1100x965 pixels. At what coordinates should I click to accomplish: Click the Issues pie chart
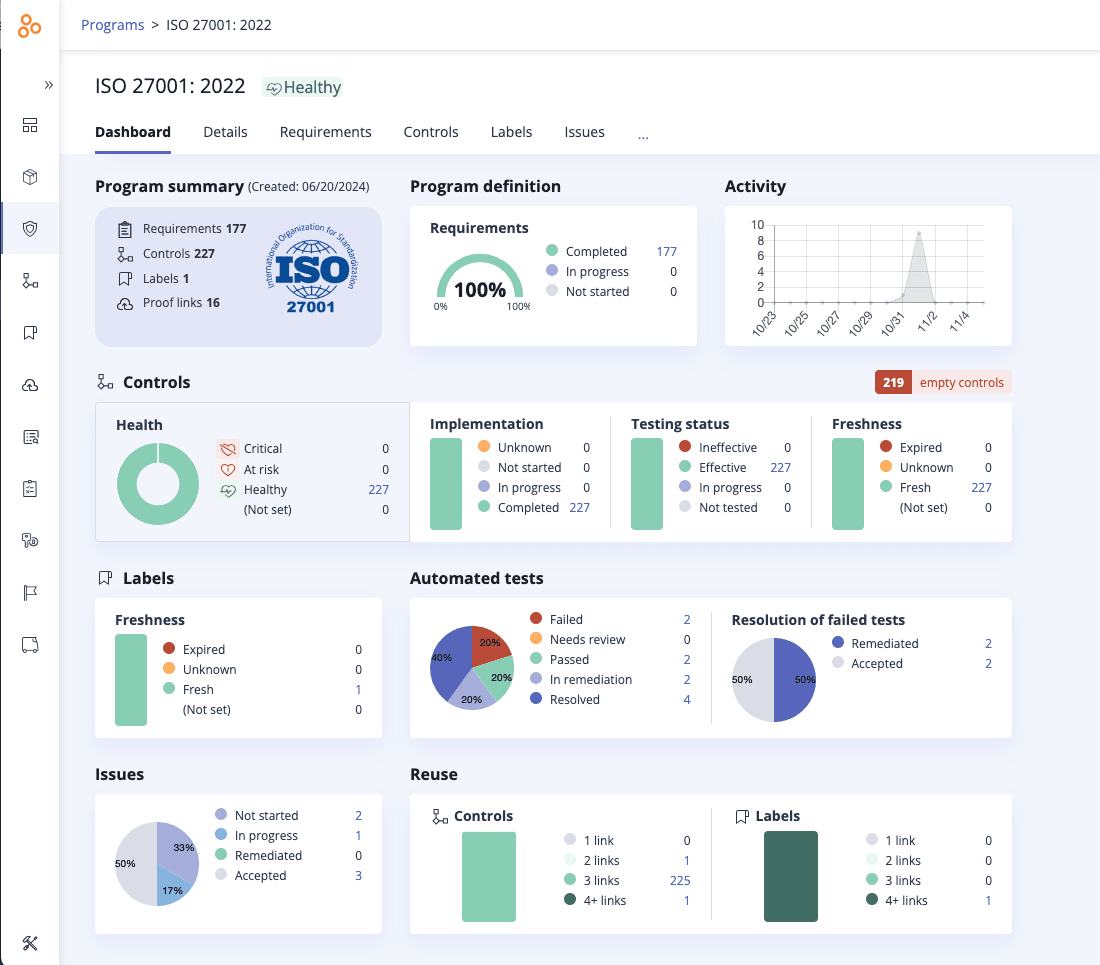[156, 863]
